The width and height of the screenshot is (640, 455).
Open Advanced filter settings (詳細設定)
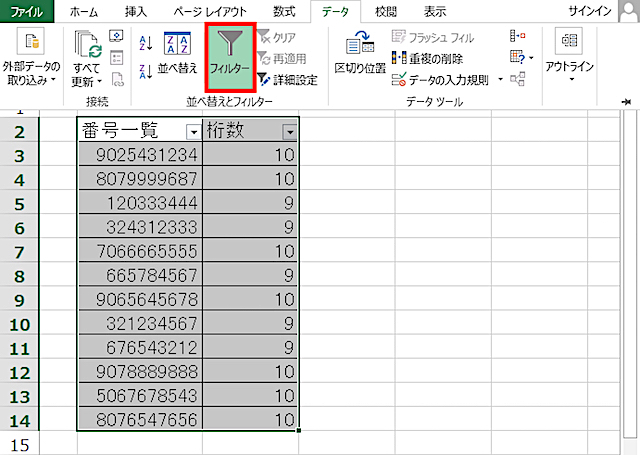tap(287, 79)
